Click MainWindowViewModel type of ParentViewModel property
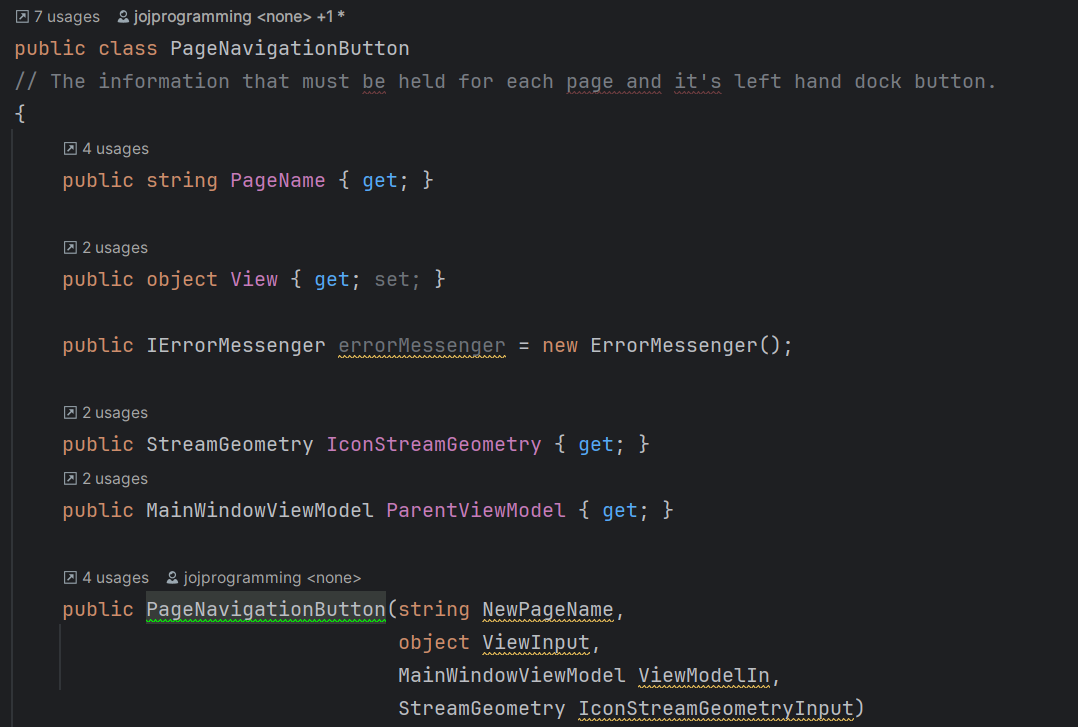This screenshot has height=727, width=1078. tap(260, 511)
